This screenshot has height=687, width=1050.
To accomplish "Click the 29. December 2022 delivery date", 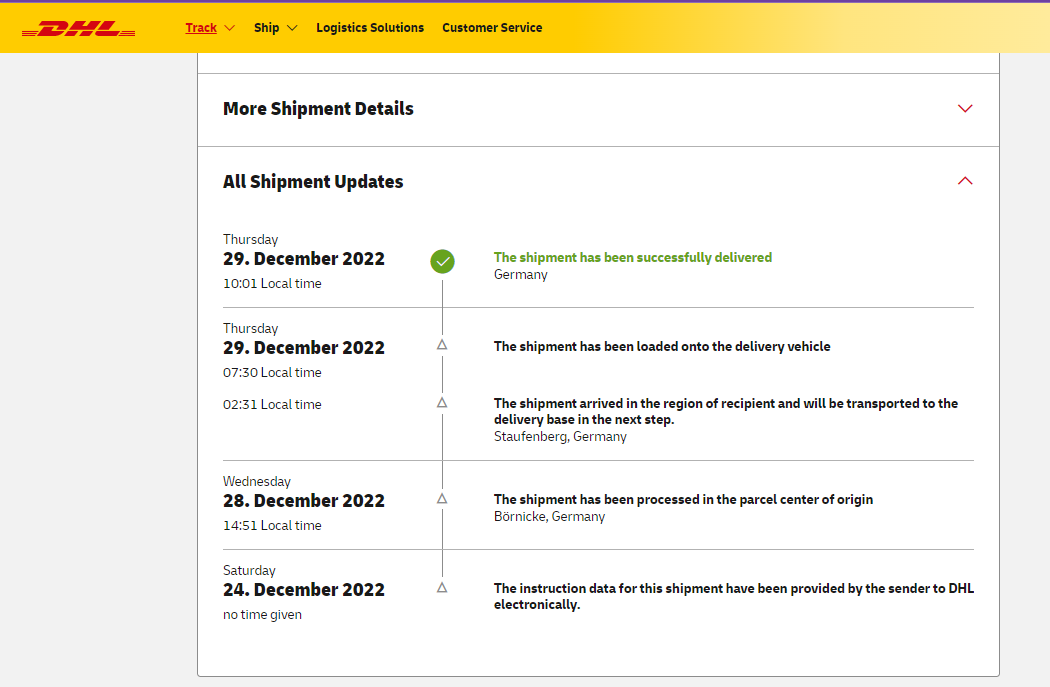I will point(303,259).
